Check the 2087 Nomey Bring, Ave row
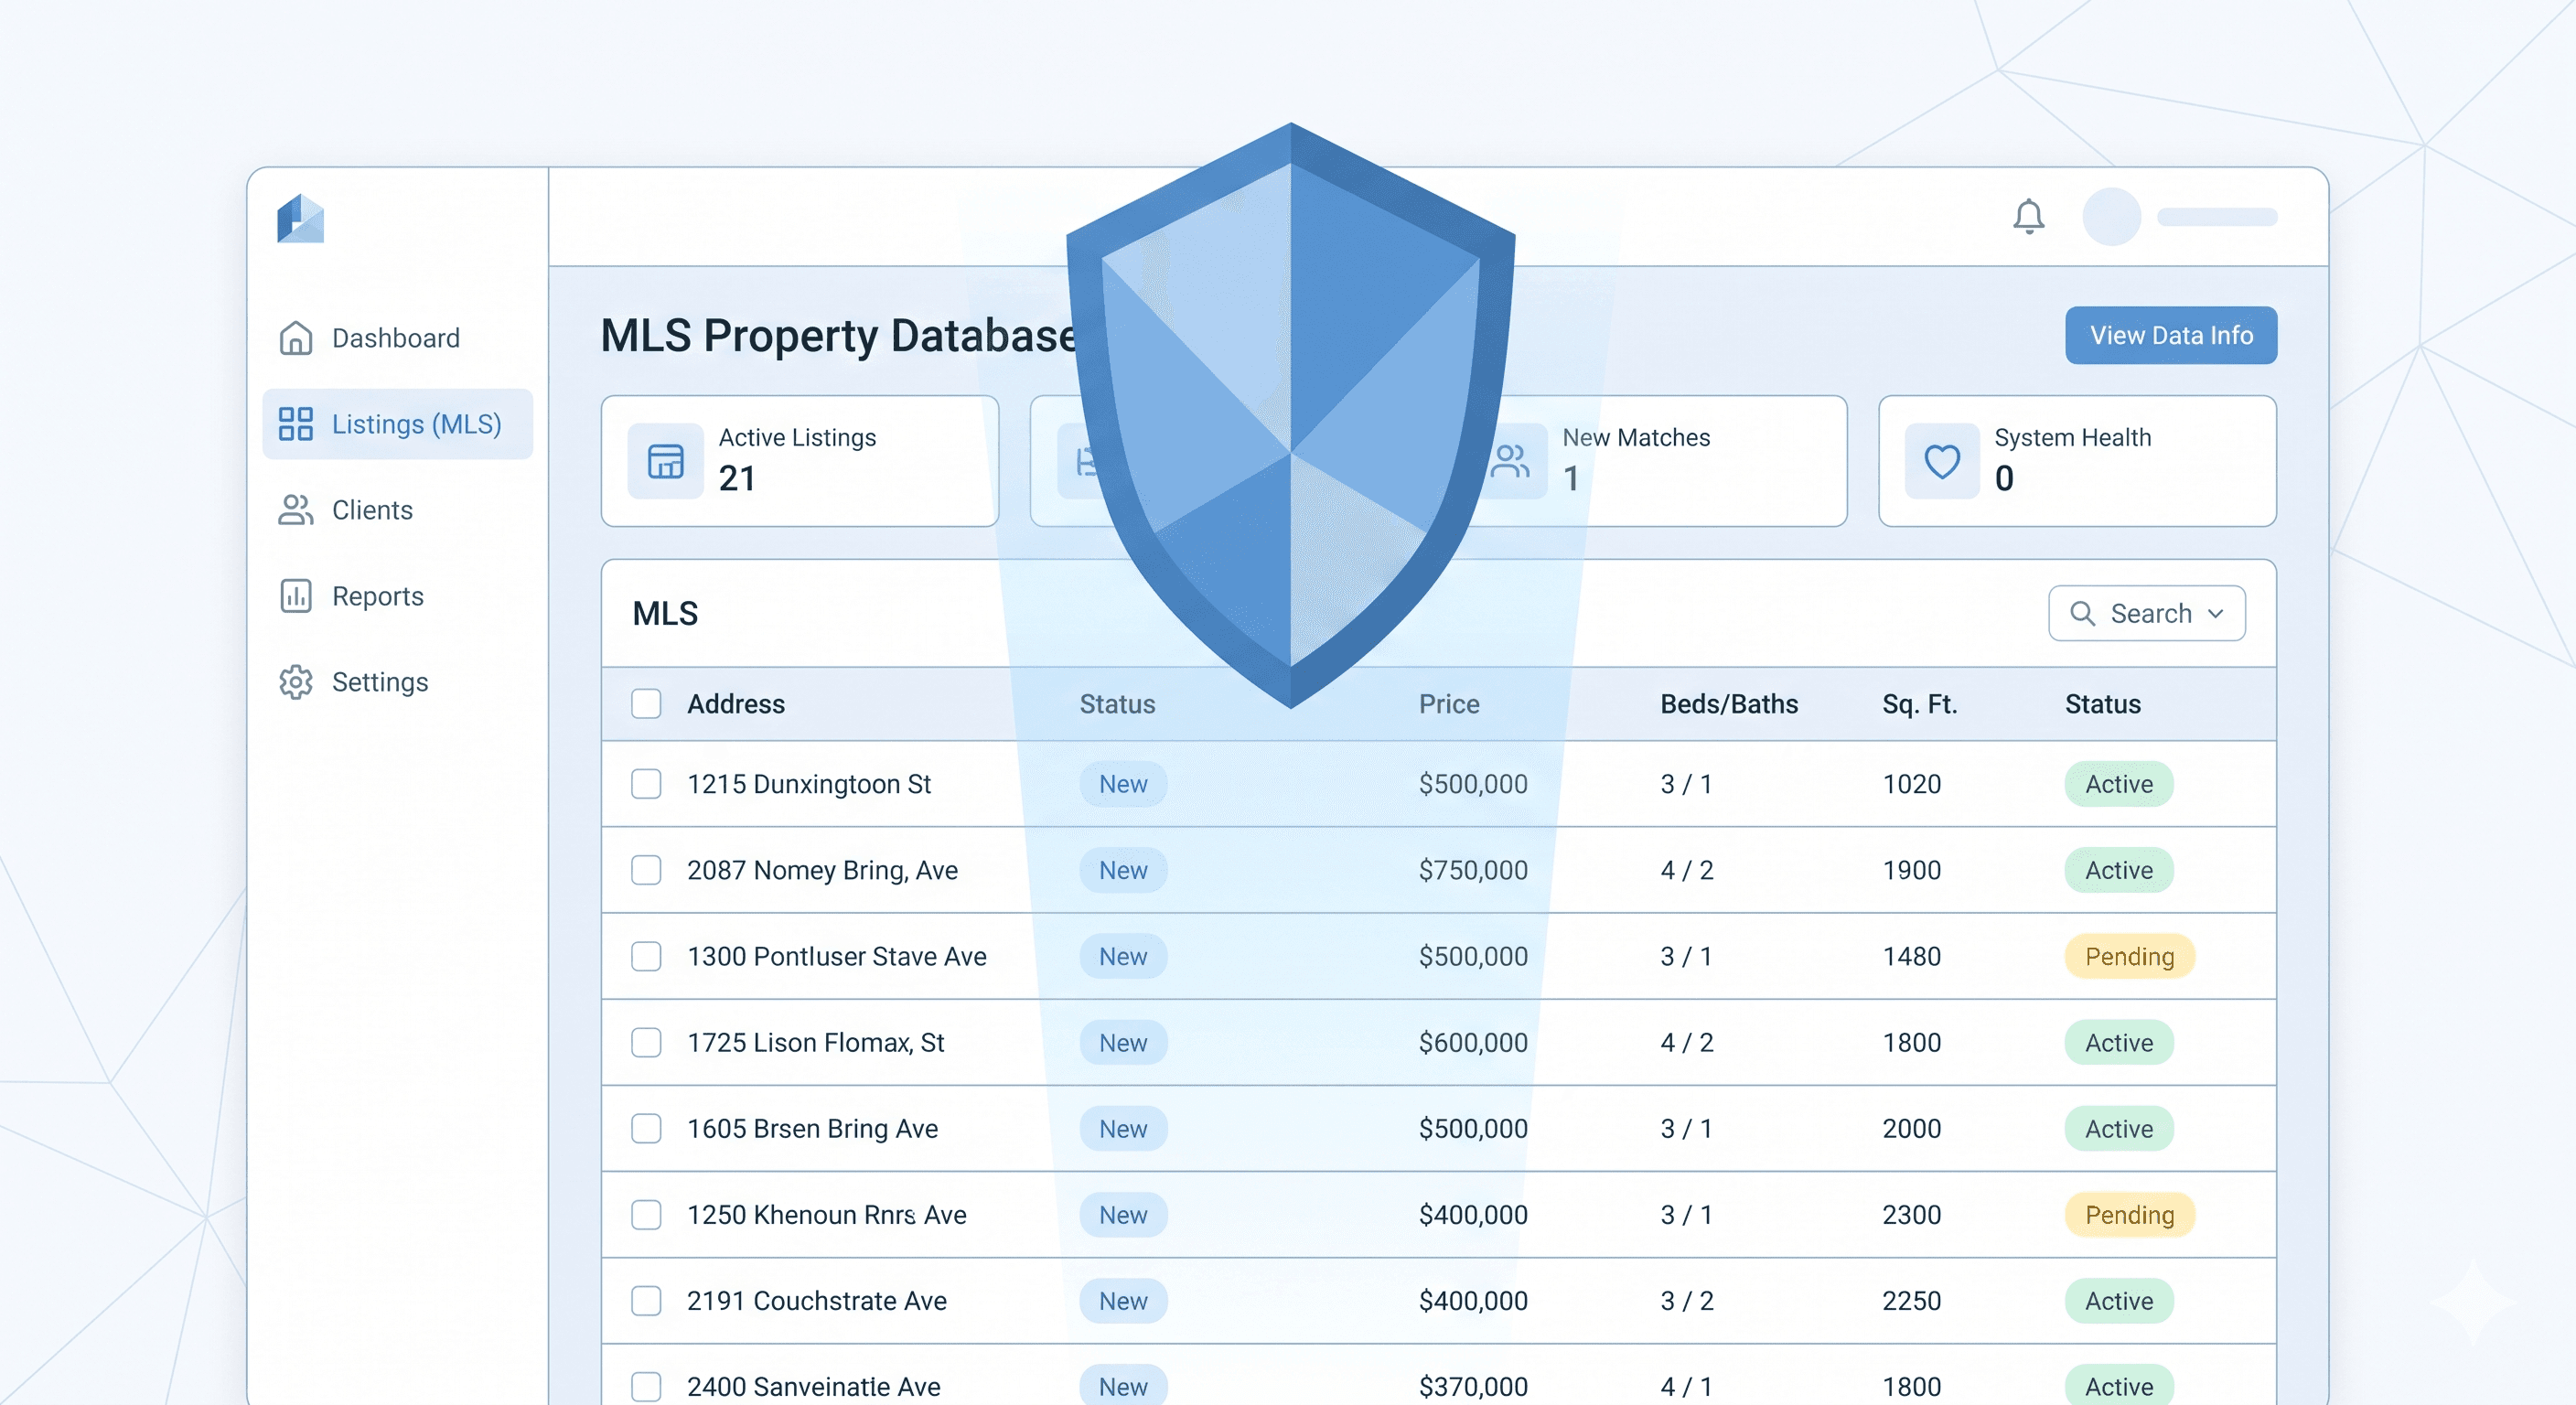The image size is (2576, 1405). (x=646, y=870)
